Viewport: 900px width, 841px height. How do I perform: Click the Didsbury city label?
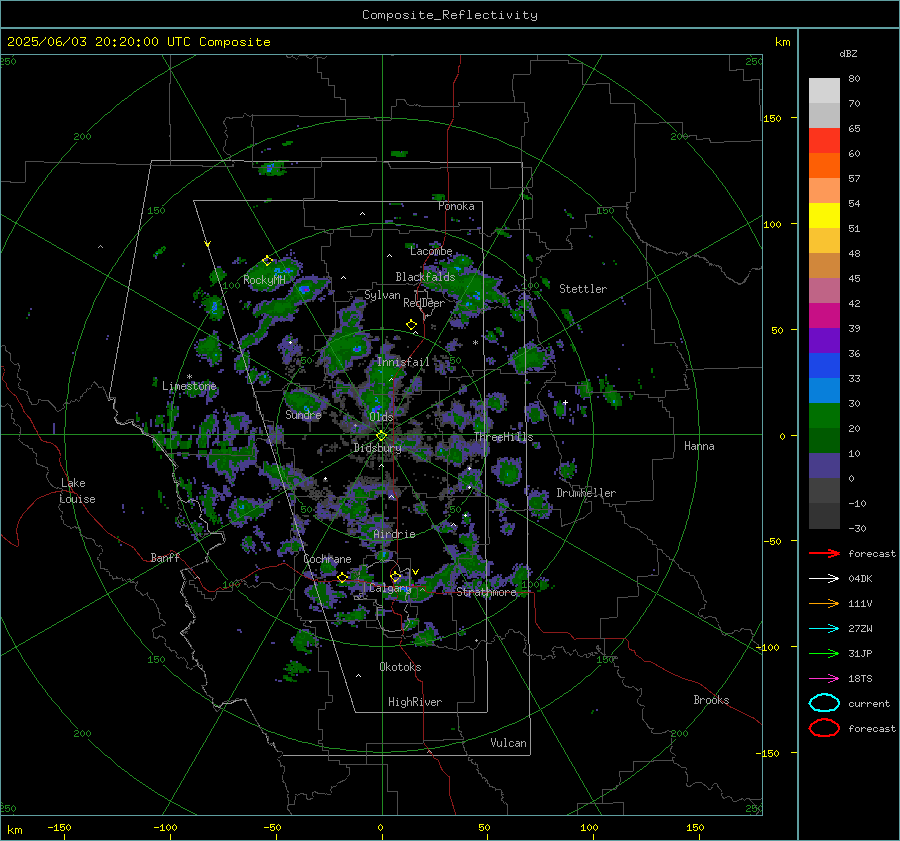[377, 448]
